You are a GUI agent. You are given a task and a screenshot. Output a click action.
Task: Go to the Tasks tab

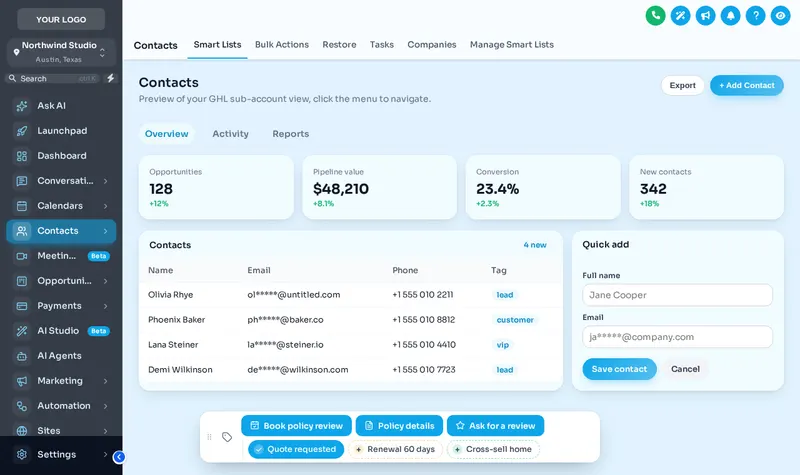(x=382, y=45)
